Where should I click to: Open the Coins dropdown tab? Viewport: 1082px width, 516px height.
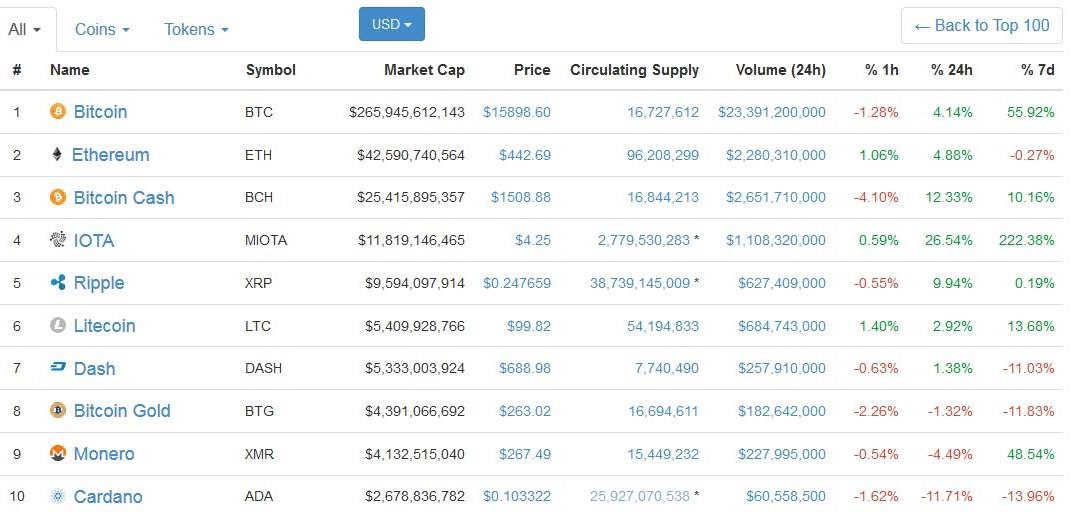pyautogui.click(x=102, y=30)
